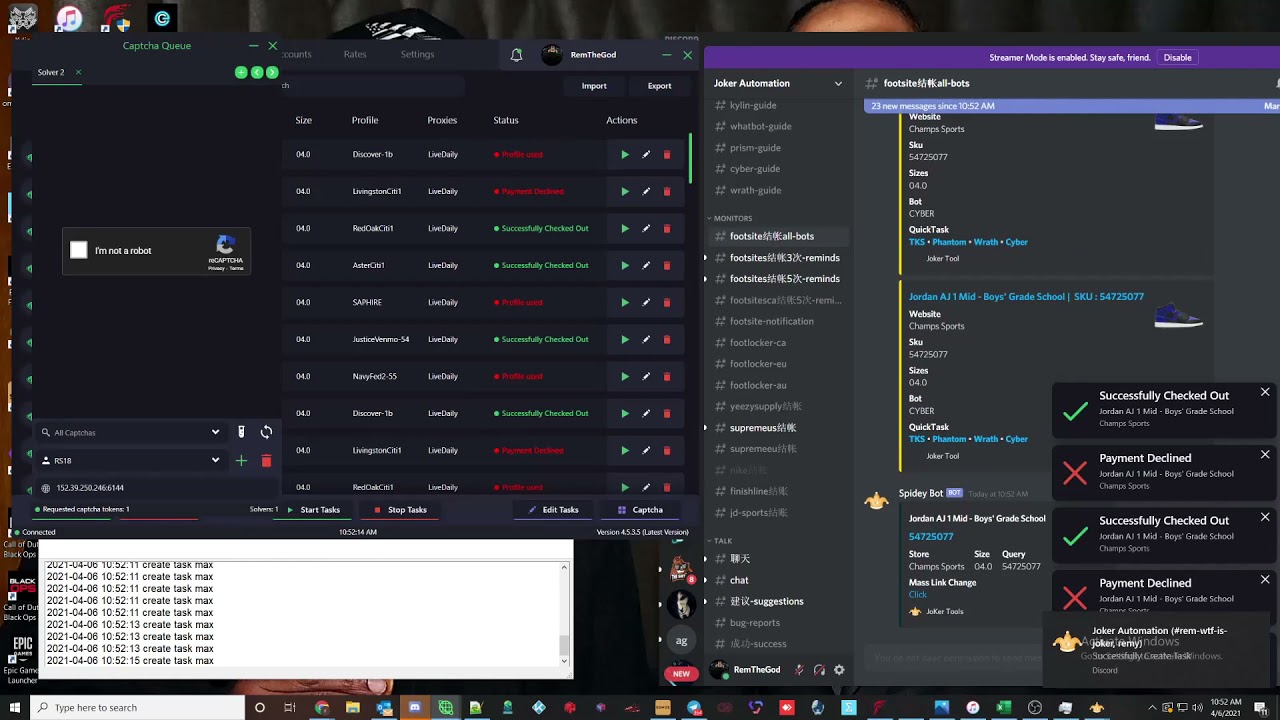Click green add-solver plus button in Captcha Queue
Image resolution: width=1280 pixels, height=720 pixels.
point(241,72)
